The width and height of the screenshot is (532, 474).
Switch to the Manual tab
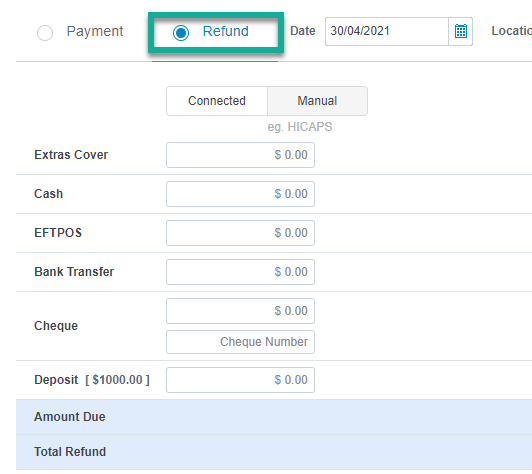(x=317, y=101)
